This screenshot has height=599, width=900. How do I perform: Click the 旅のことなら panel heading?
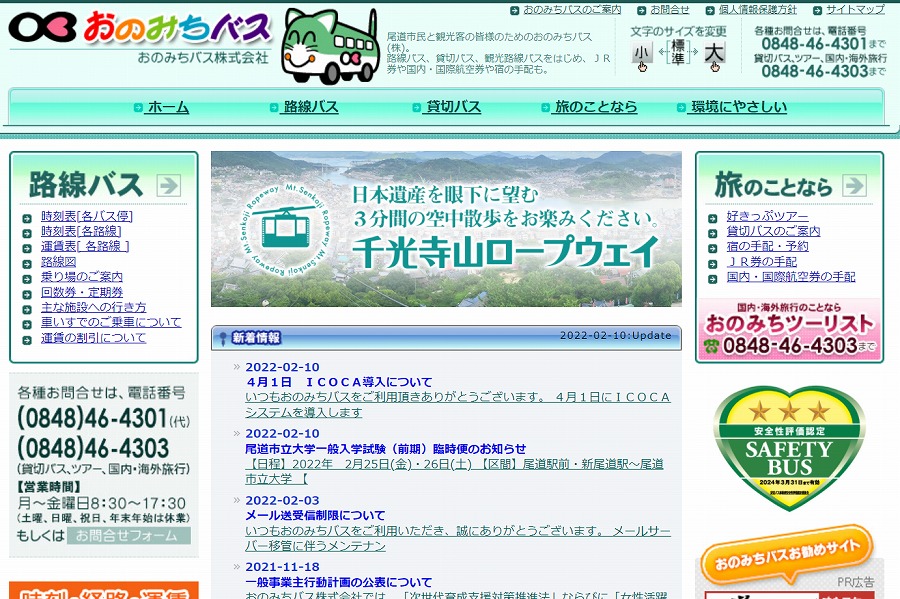(773, 185)
